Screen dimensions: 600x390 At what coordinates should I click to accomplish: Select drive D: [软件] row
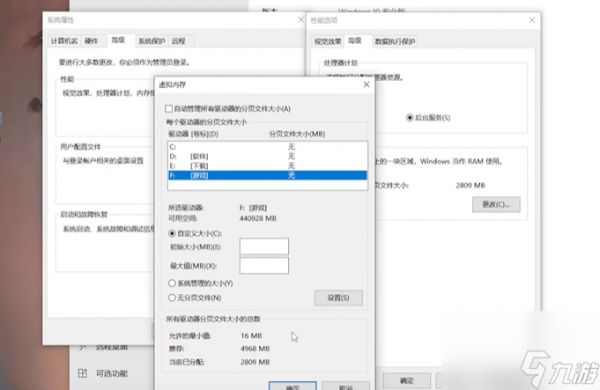267,156
